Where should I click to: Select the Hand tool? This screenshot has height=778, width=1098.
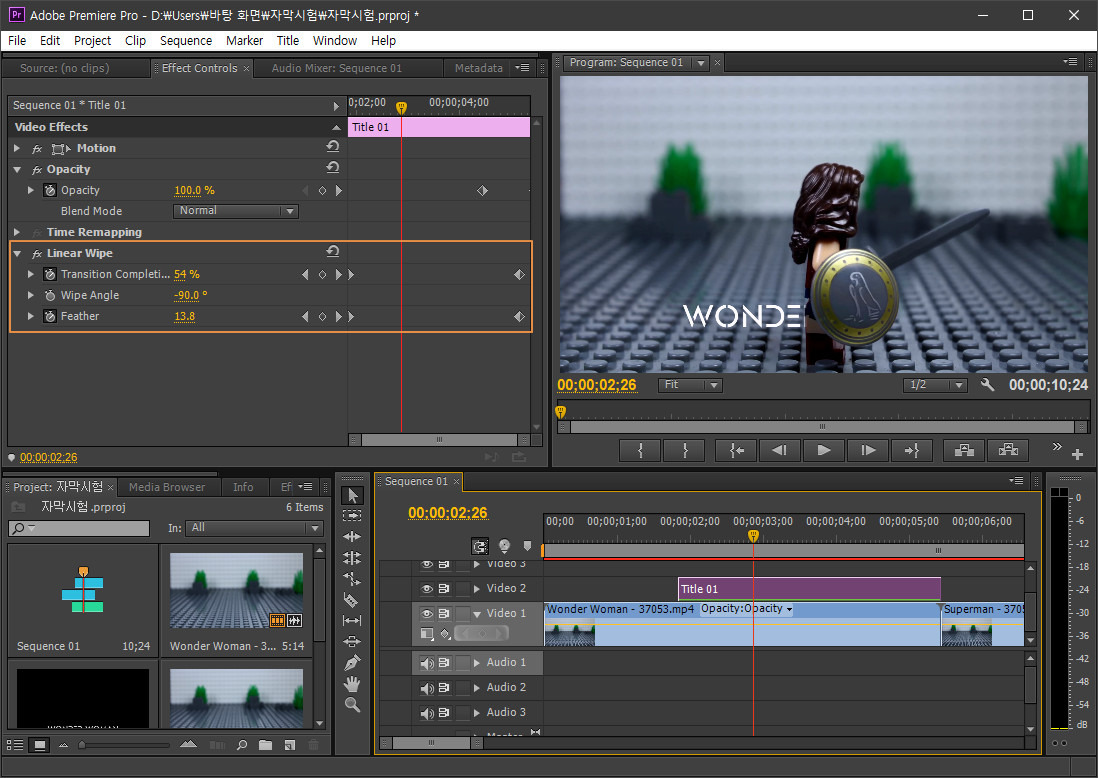[x=352, y=683]
